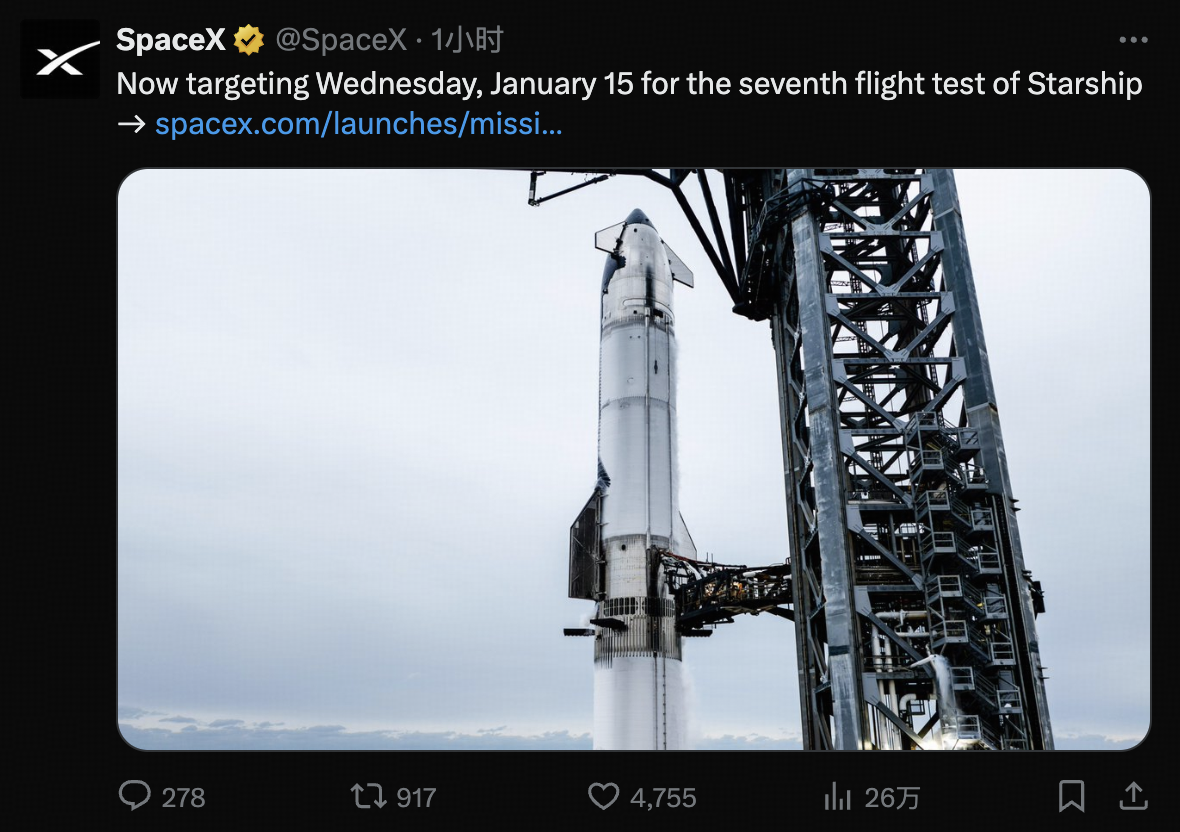The width and height of the screenshot is (1180, 832).
Task: Open the reply icon to comment
Action: (x=135, y=797)
